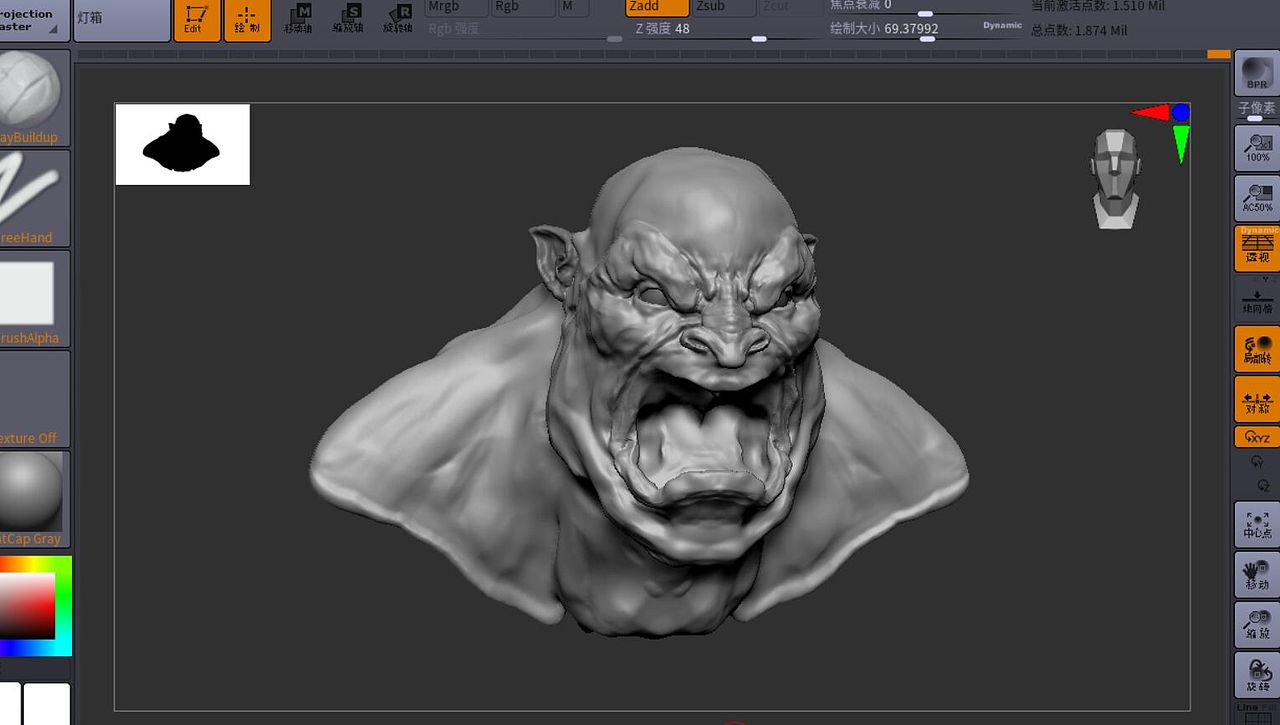The image size is (1280, 725).
Task: Click the main color swatch below picker
Action: pyautogui.click(x=47, y=704)
